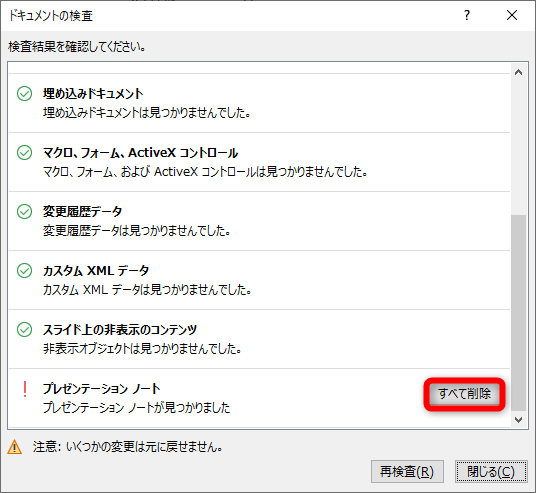This screenshot has height=493, width=536.
Task: Select the 埋め込みドキュメント heading
Action: (93, 94)
